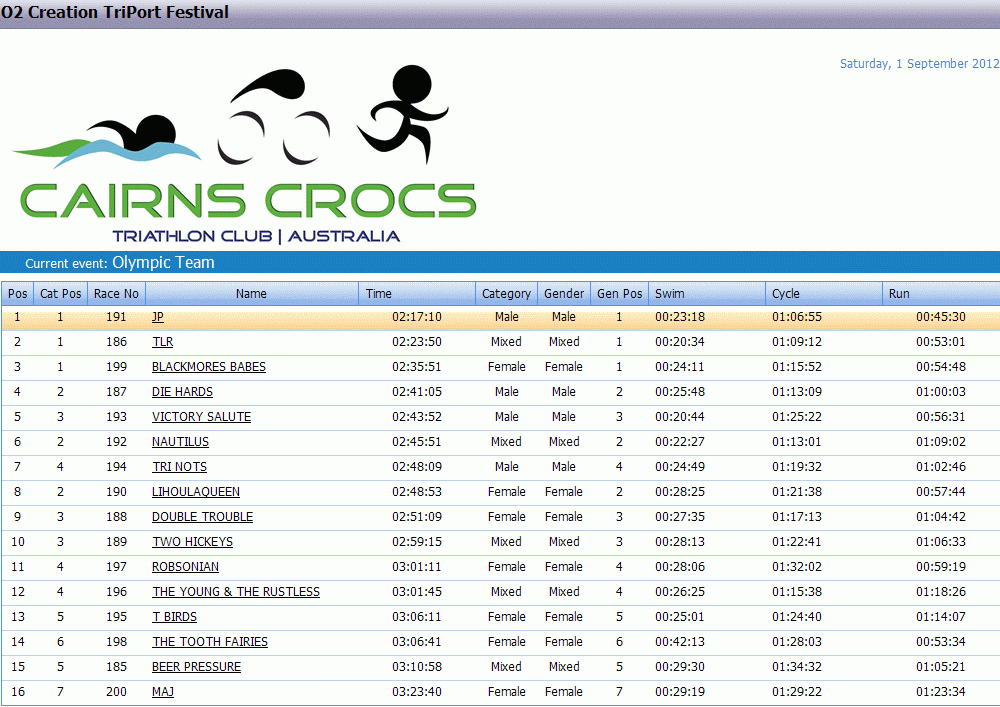Click MAJ's run time 01:23:34
Viewport: 1000px width, 707px height.
point(941,692)
